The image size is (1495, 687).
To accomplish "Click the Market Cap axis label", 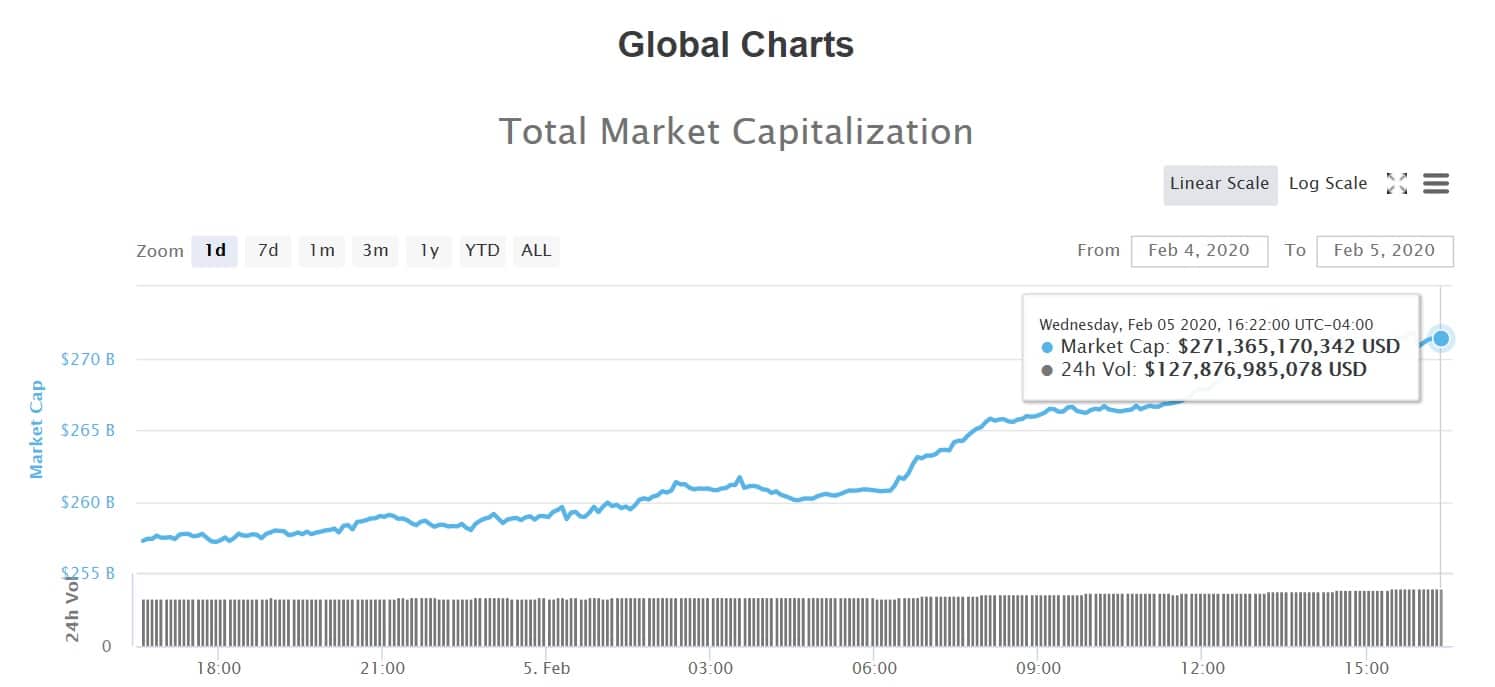I will (37, 429).
